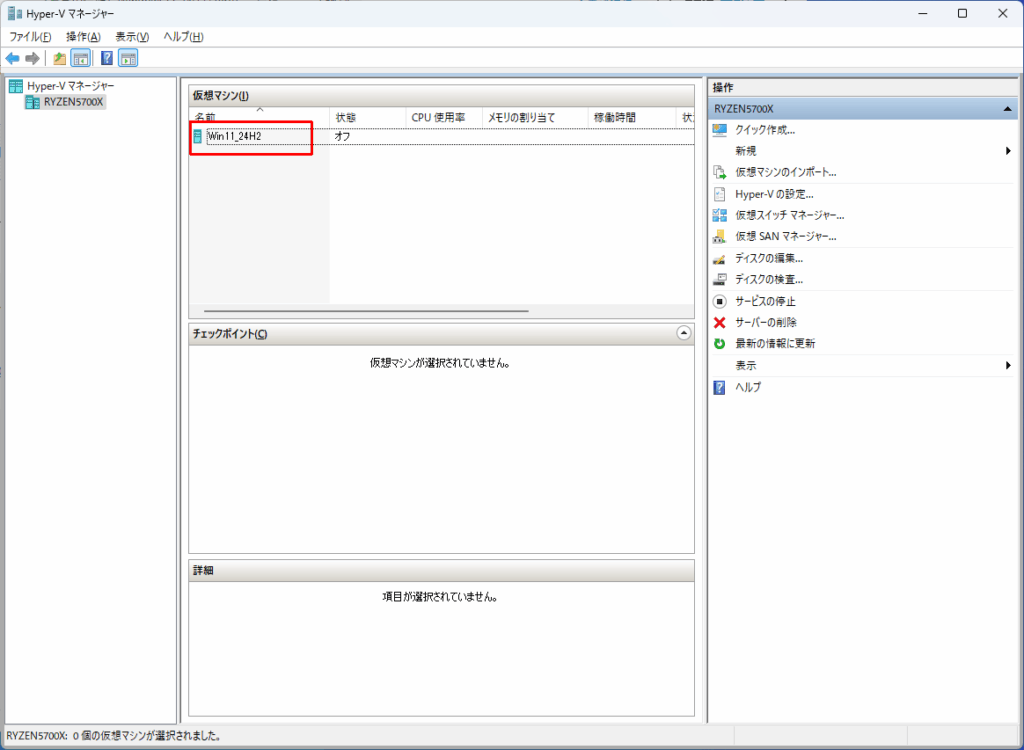The width and height of the screenshot is (1024, 750).
Task: Collapse the RYZEN5700X actions group
Action: tap(1008, 108)
